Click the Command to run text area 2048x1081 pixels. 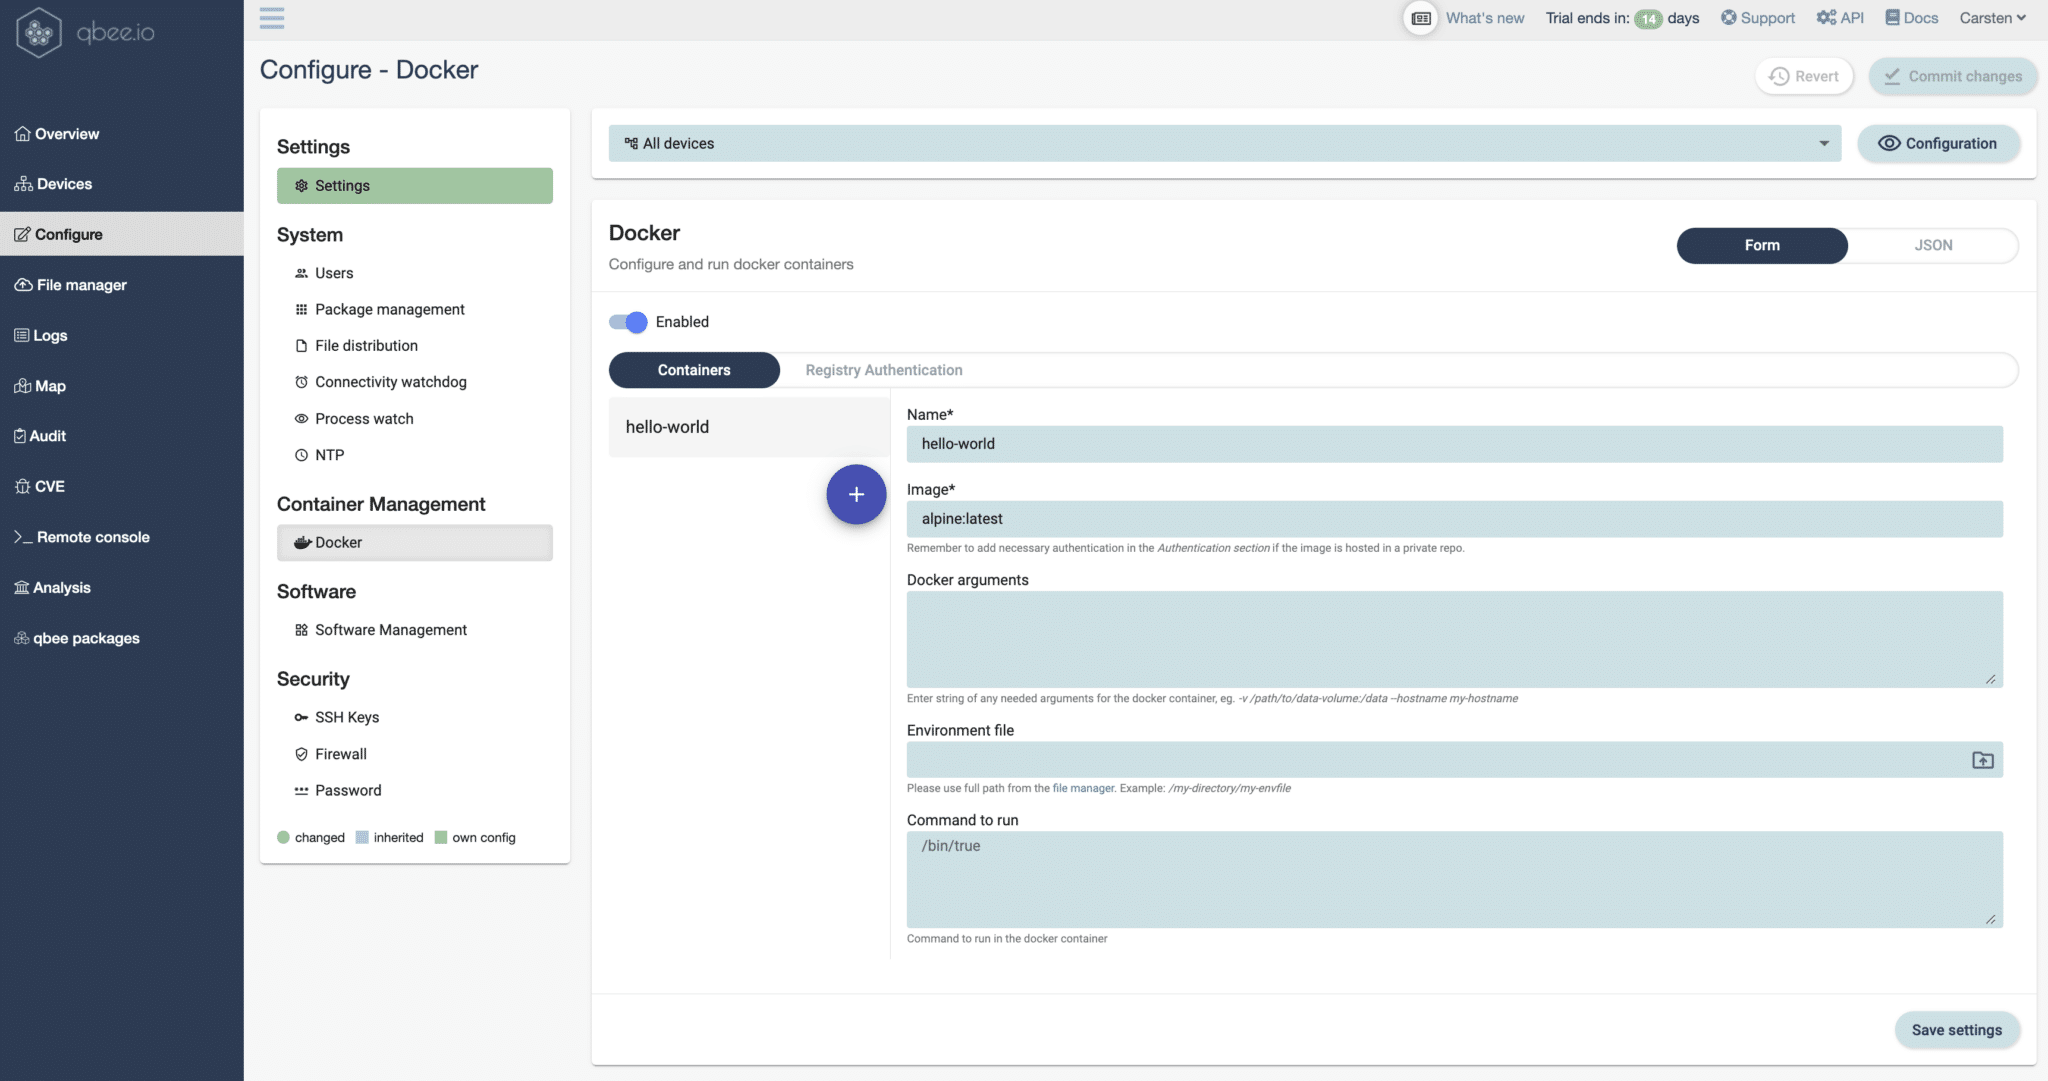point(1454,879)
